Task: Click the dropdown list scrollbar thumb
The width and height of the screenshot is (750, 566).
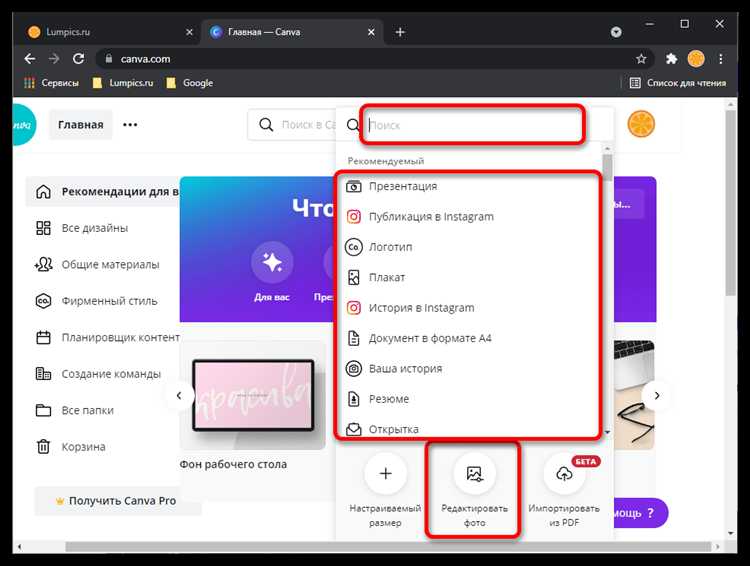Action: pyautogui.click(x=607, y=168)
